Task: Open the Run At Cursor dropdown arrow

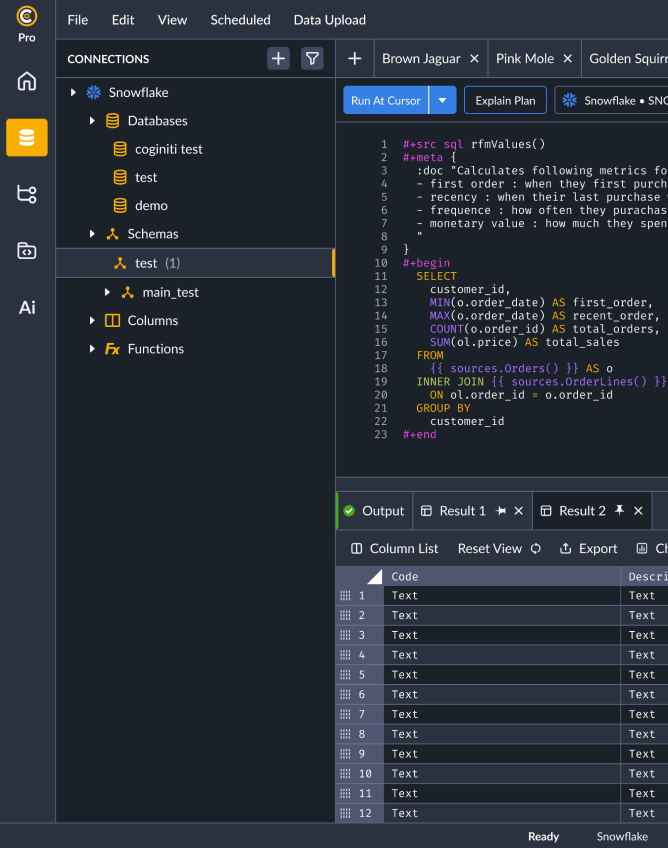Action: (x=442, y=101)
